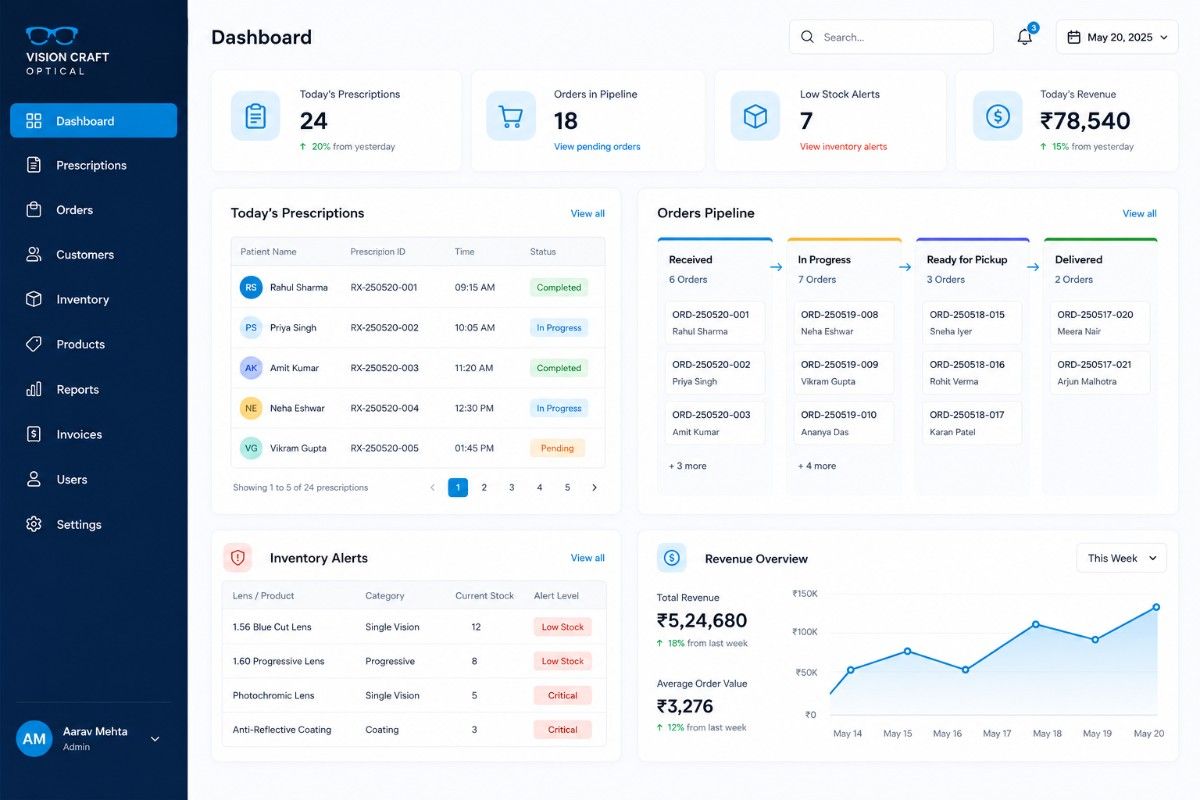Click the shield warning icon of Inventory Alerts

click(238, 558)
